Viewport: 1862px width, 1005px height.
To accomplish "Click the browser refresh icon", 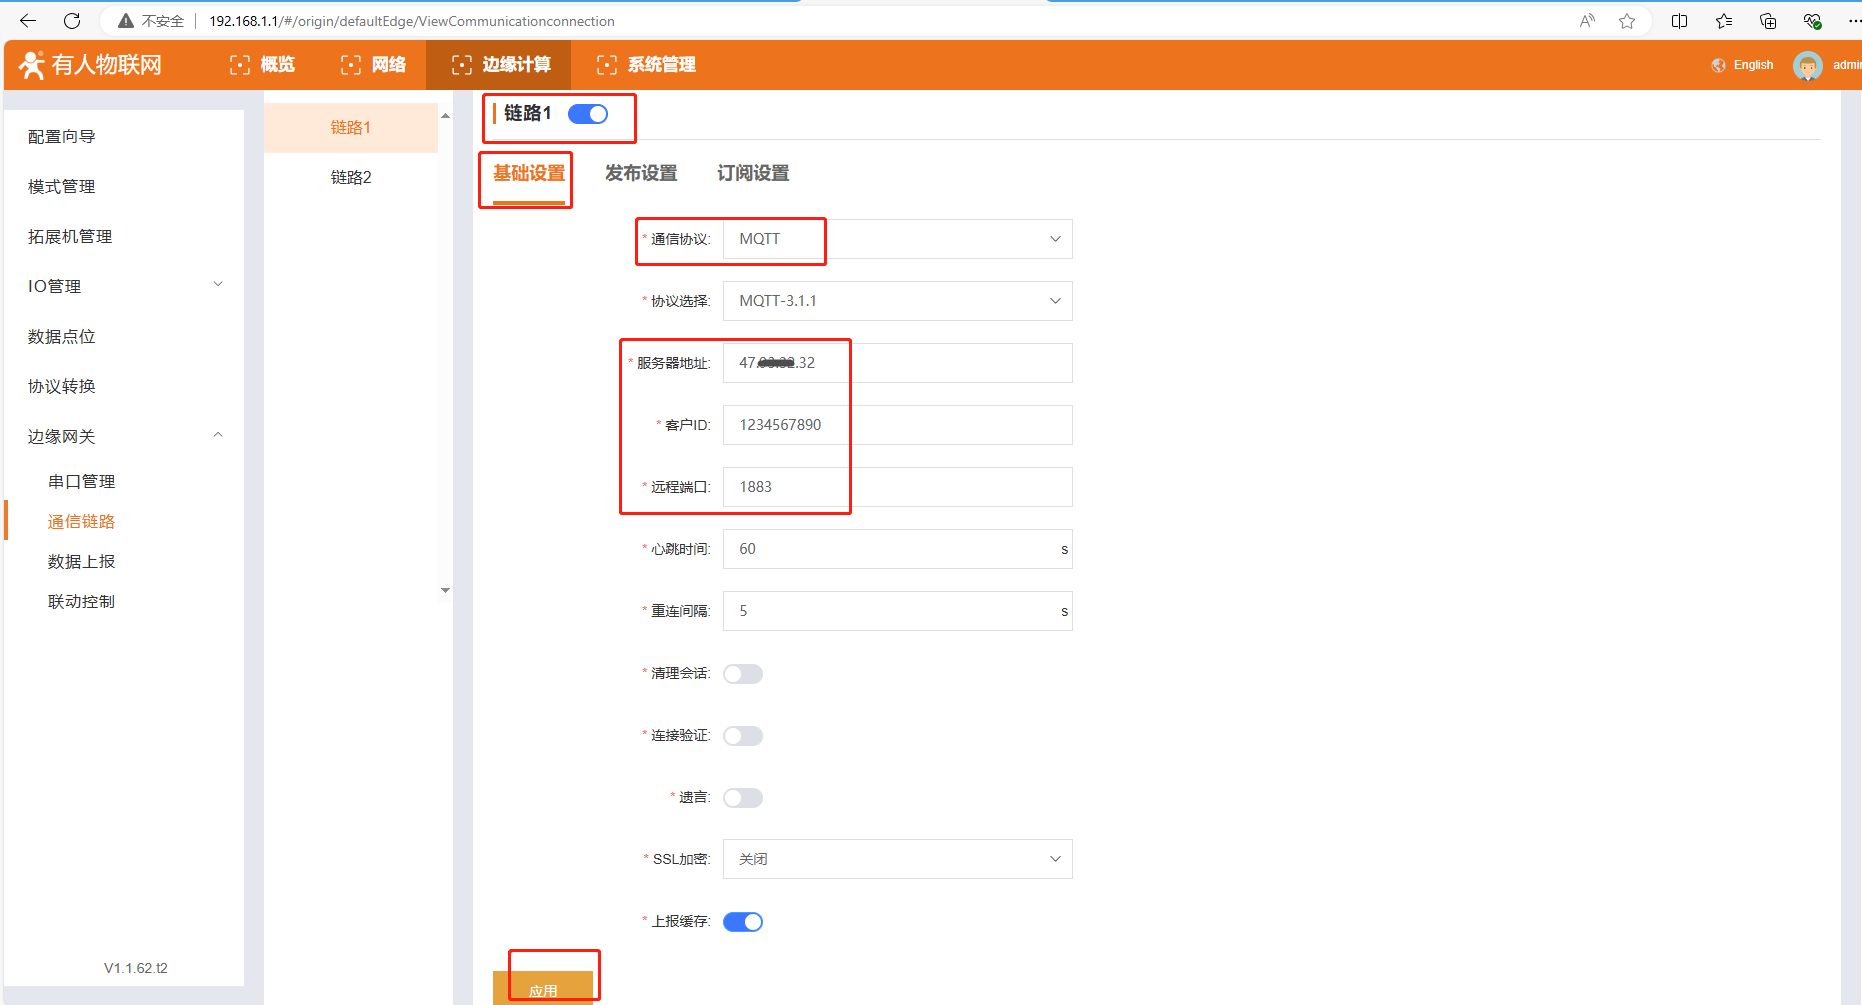I will 72,21.
